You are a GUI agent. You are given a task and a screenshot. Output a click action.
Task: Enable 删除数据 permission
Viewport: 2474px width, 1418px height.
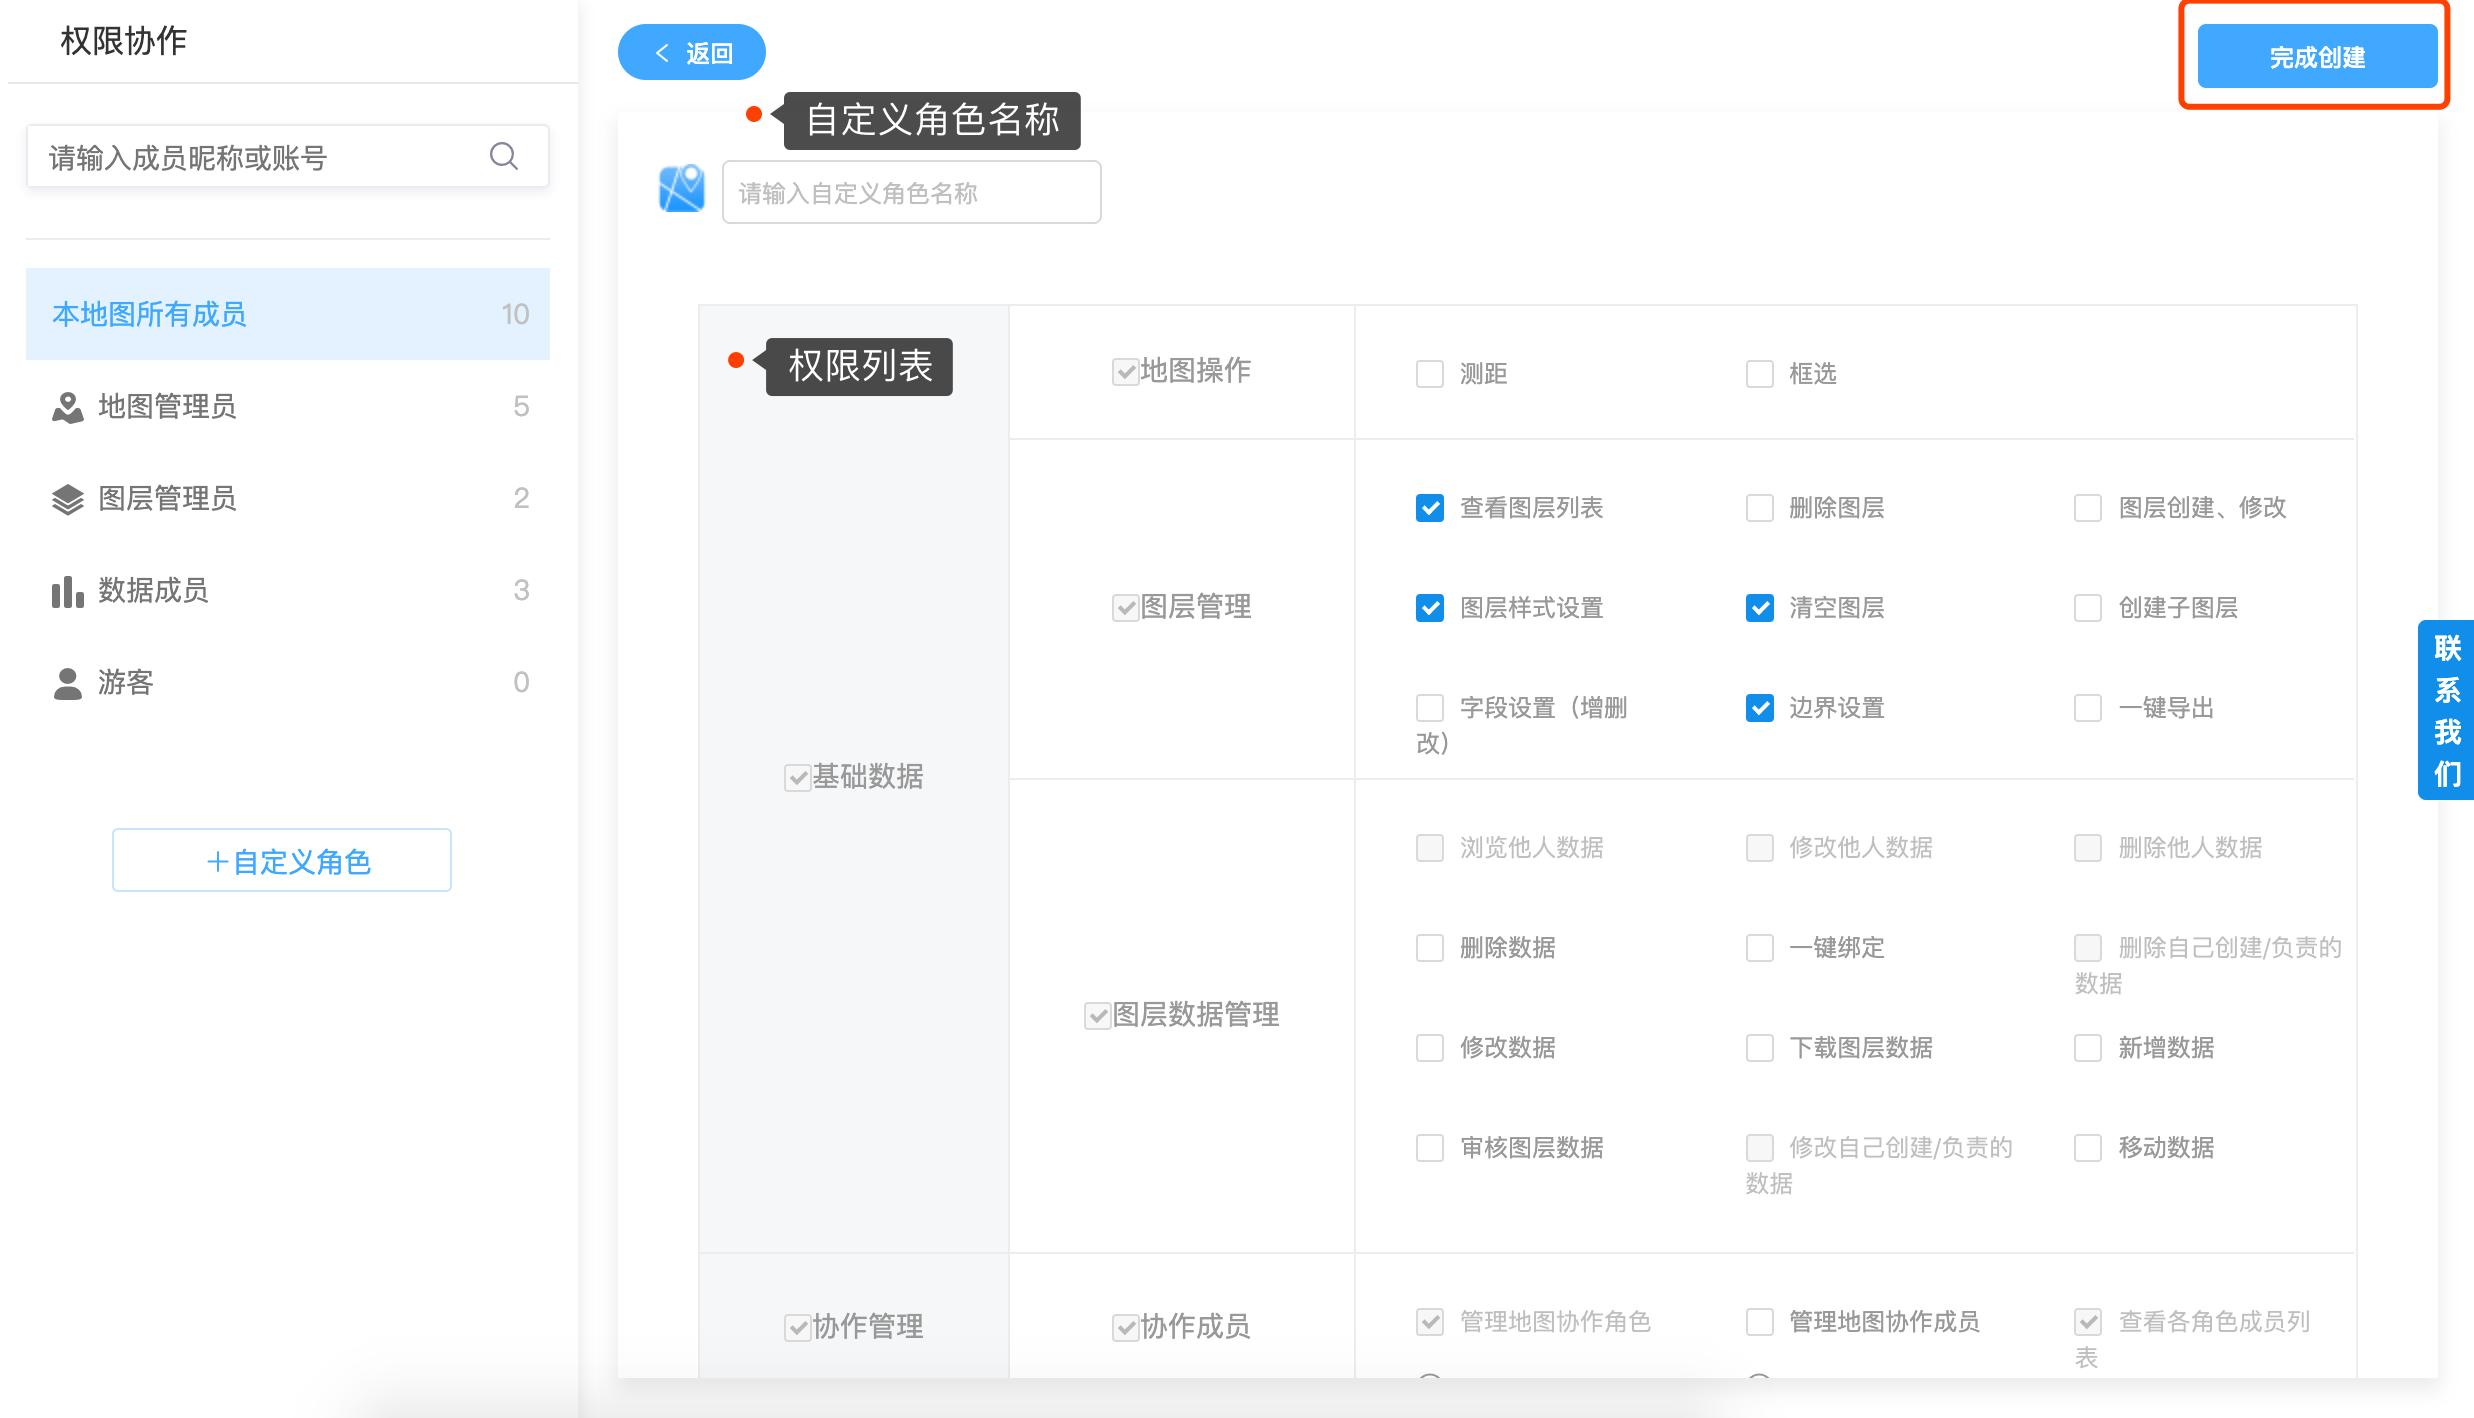click(x=1430, y=948)
